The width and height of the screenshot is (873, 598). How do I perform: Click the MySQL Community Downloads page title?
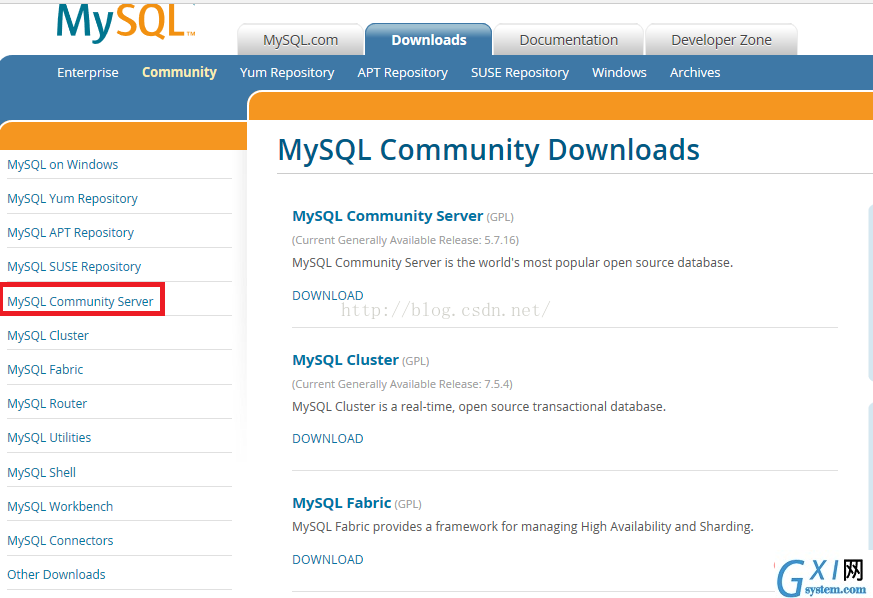coord(489,150)
